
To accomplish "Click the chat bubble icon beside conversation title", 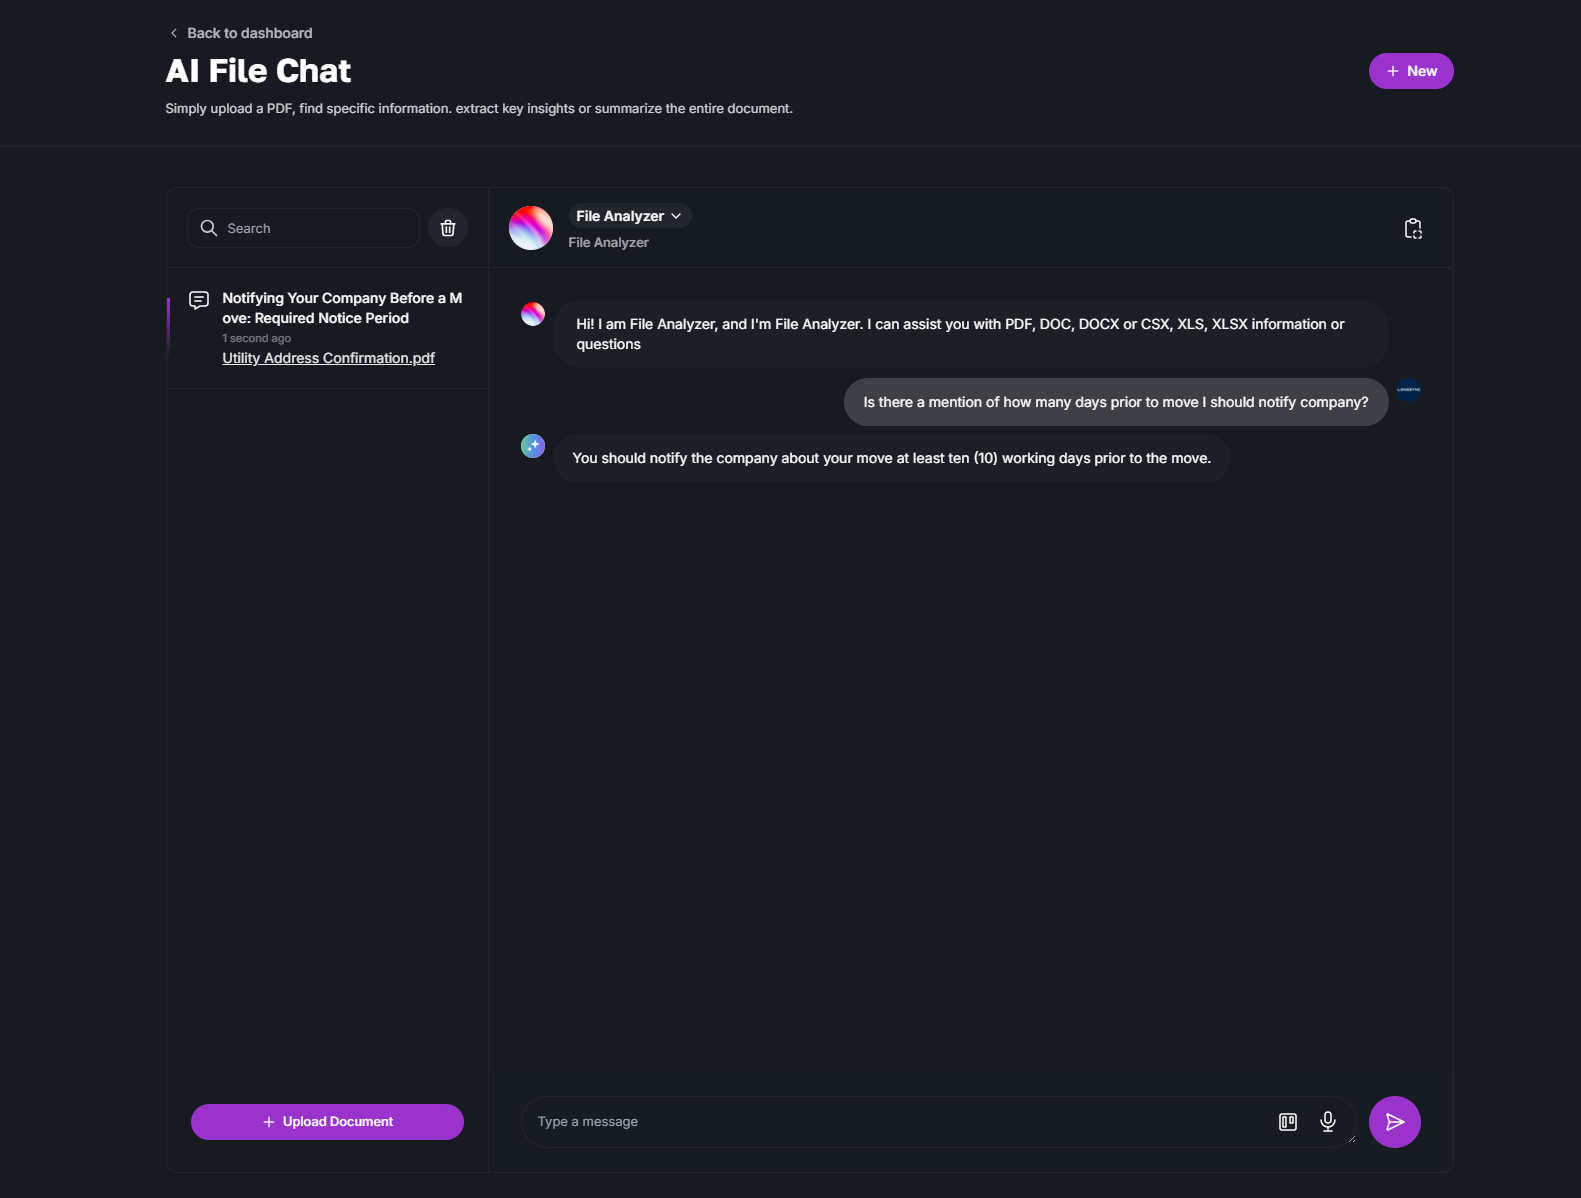I will pos(199,300).
